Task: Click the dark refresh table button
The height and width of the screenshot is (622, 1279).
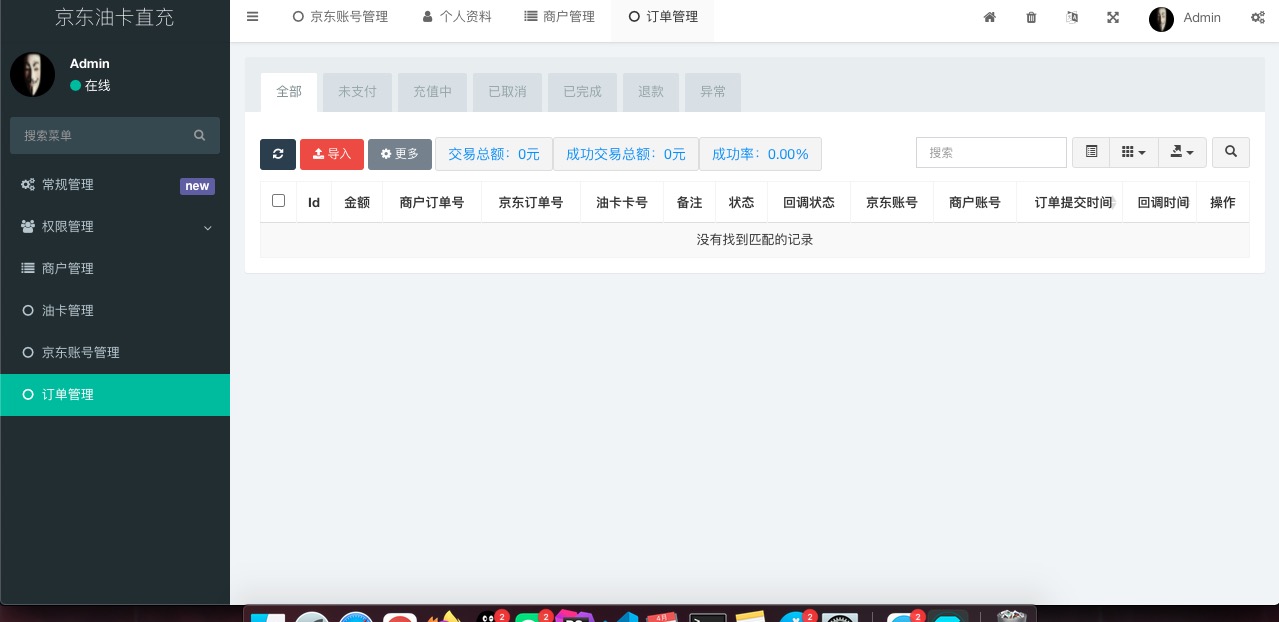Action: tap(278, 154)
